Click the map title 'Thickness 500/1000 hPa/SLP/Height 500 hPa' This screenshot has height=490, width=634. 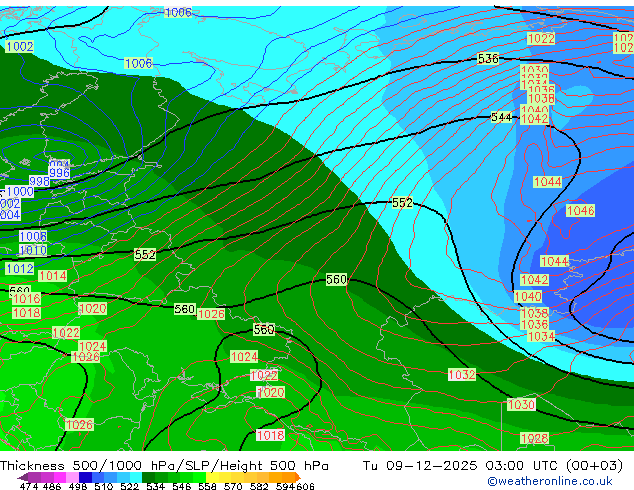coord(164,466)
